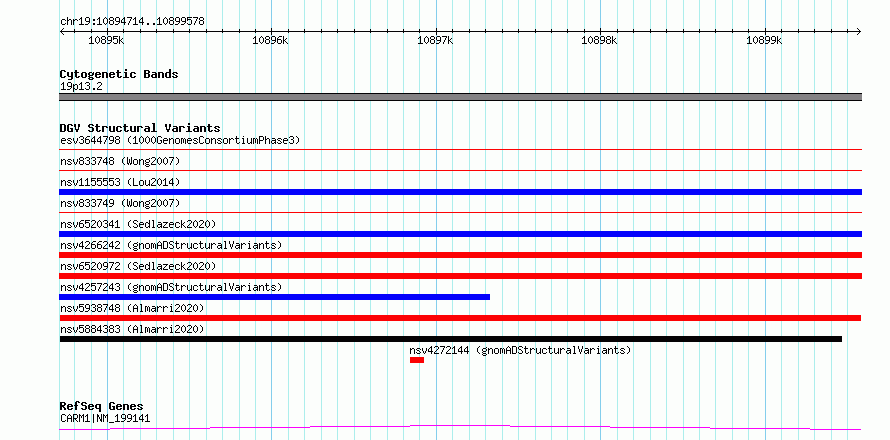Click the chr19:10894714..10899578 coordinate label
This screenshot has width=890, height=440.
[132, 22]
